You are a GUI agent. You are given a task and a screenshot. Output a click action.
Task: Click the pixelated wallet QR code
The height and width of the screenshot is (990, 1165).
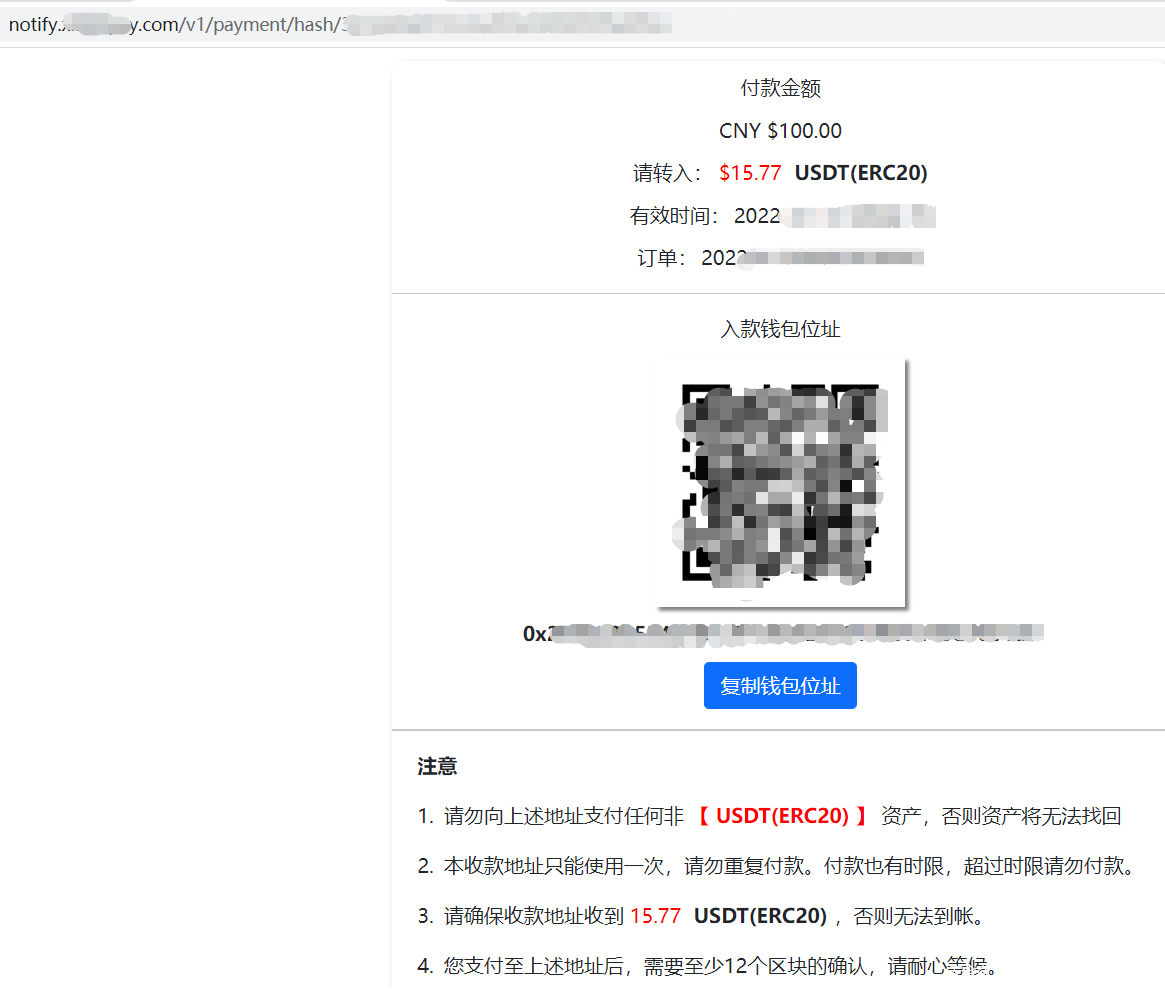pyautogui.click(x=781, y=483)
